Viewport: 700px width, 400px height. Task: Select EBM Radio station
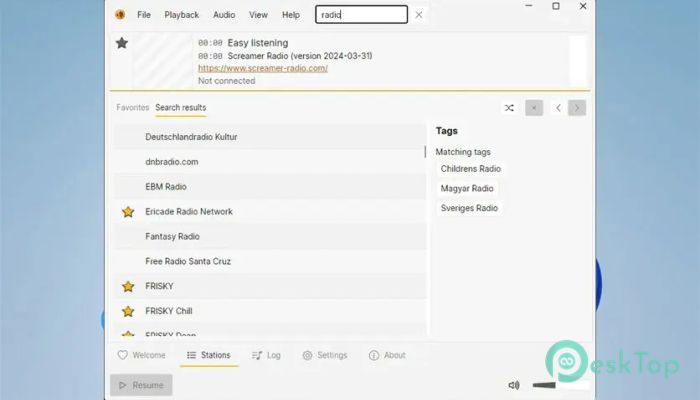[270, 187]
